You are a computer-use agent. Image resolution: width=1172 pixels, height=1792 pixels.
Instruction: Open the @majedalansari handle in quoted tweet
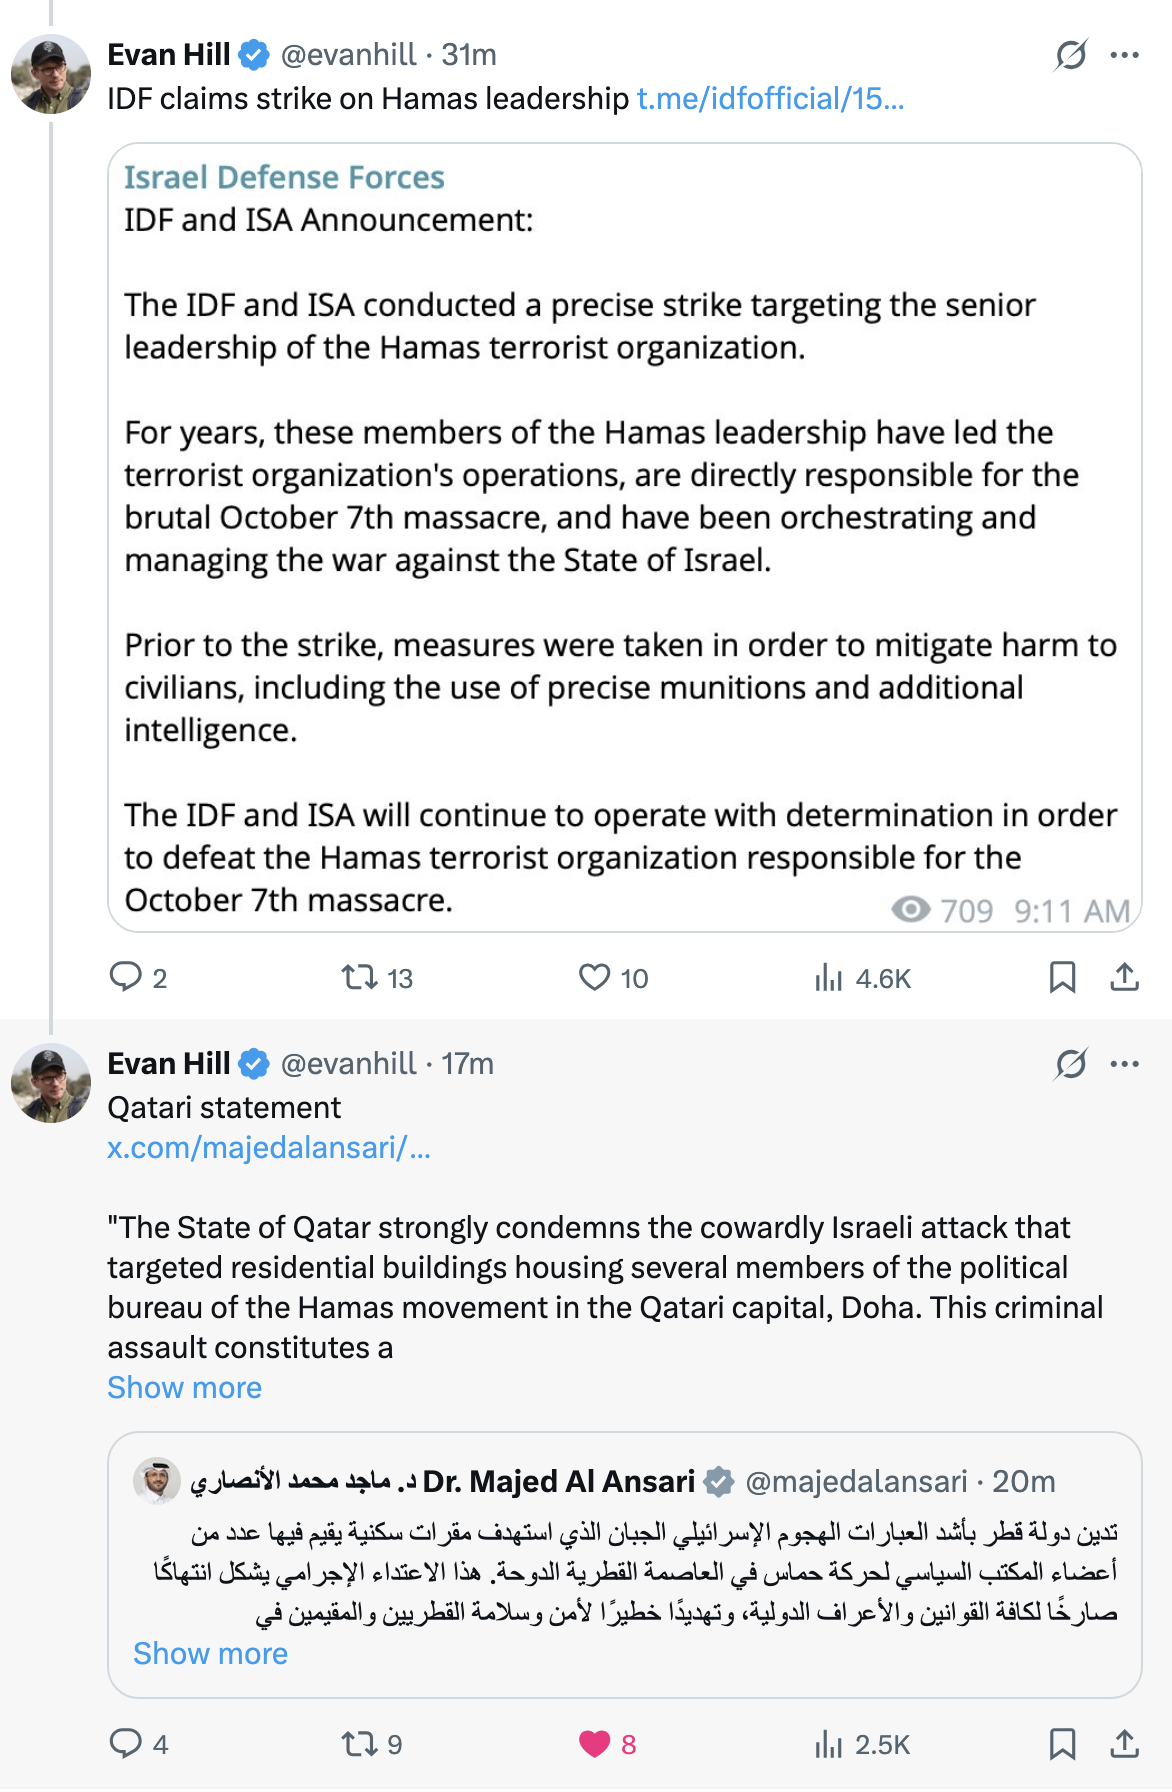(856, 1481)
